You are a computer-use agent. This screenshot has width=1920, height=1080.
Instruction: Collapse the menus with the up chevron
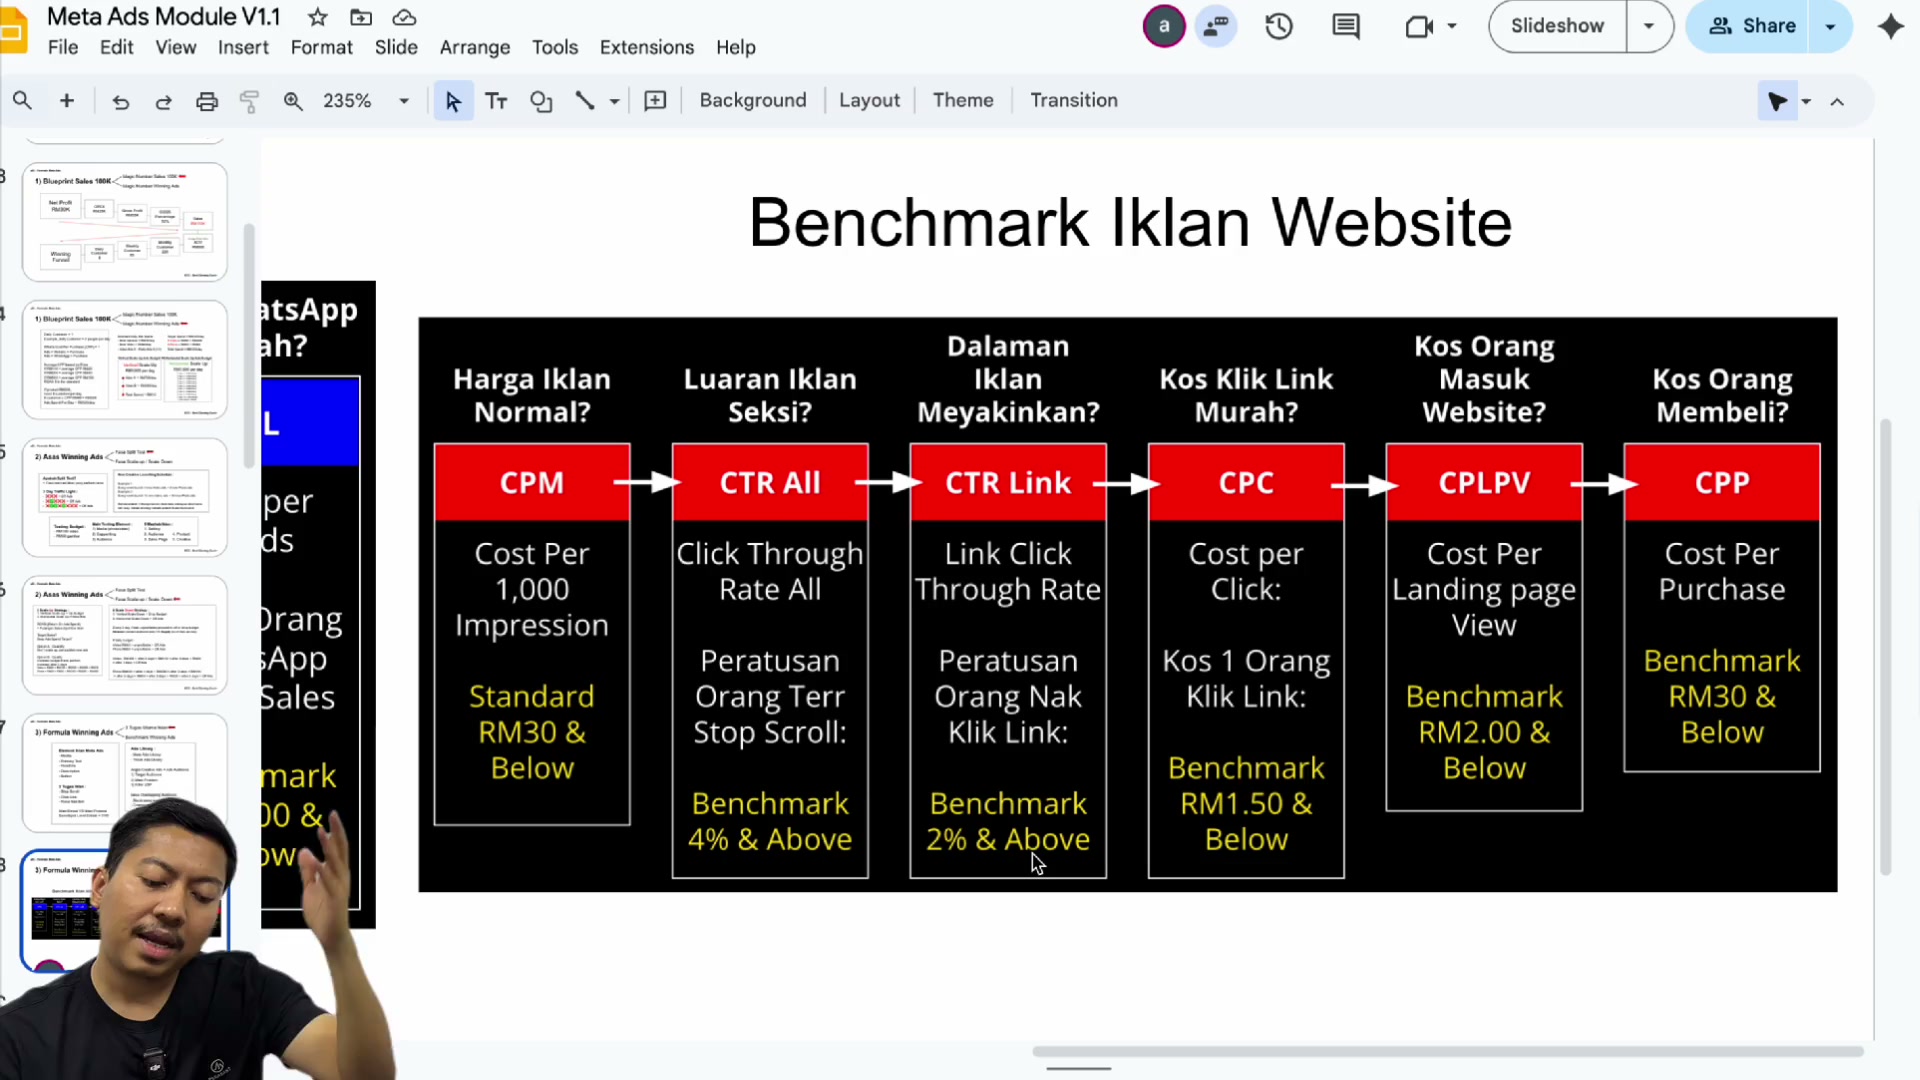1837,101
